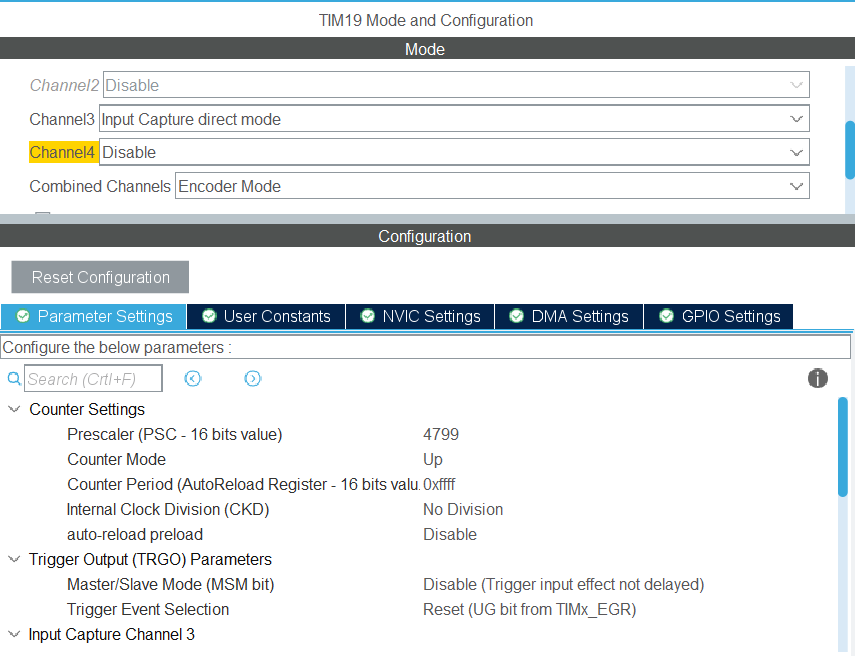Click GPIO Settings green check icon
The width and height of the screenshot is (855, 656).
pyautogui.click(x=666, y=316)
